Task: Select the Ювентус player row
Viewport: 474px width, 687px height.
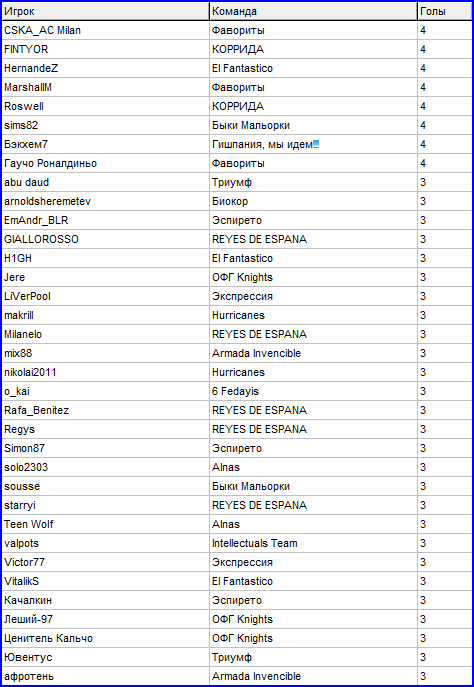Action: [237, 657]
